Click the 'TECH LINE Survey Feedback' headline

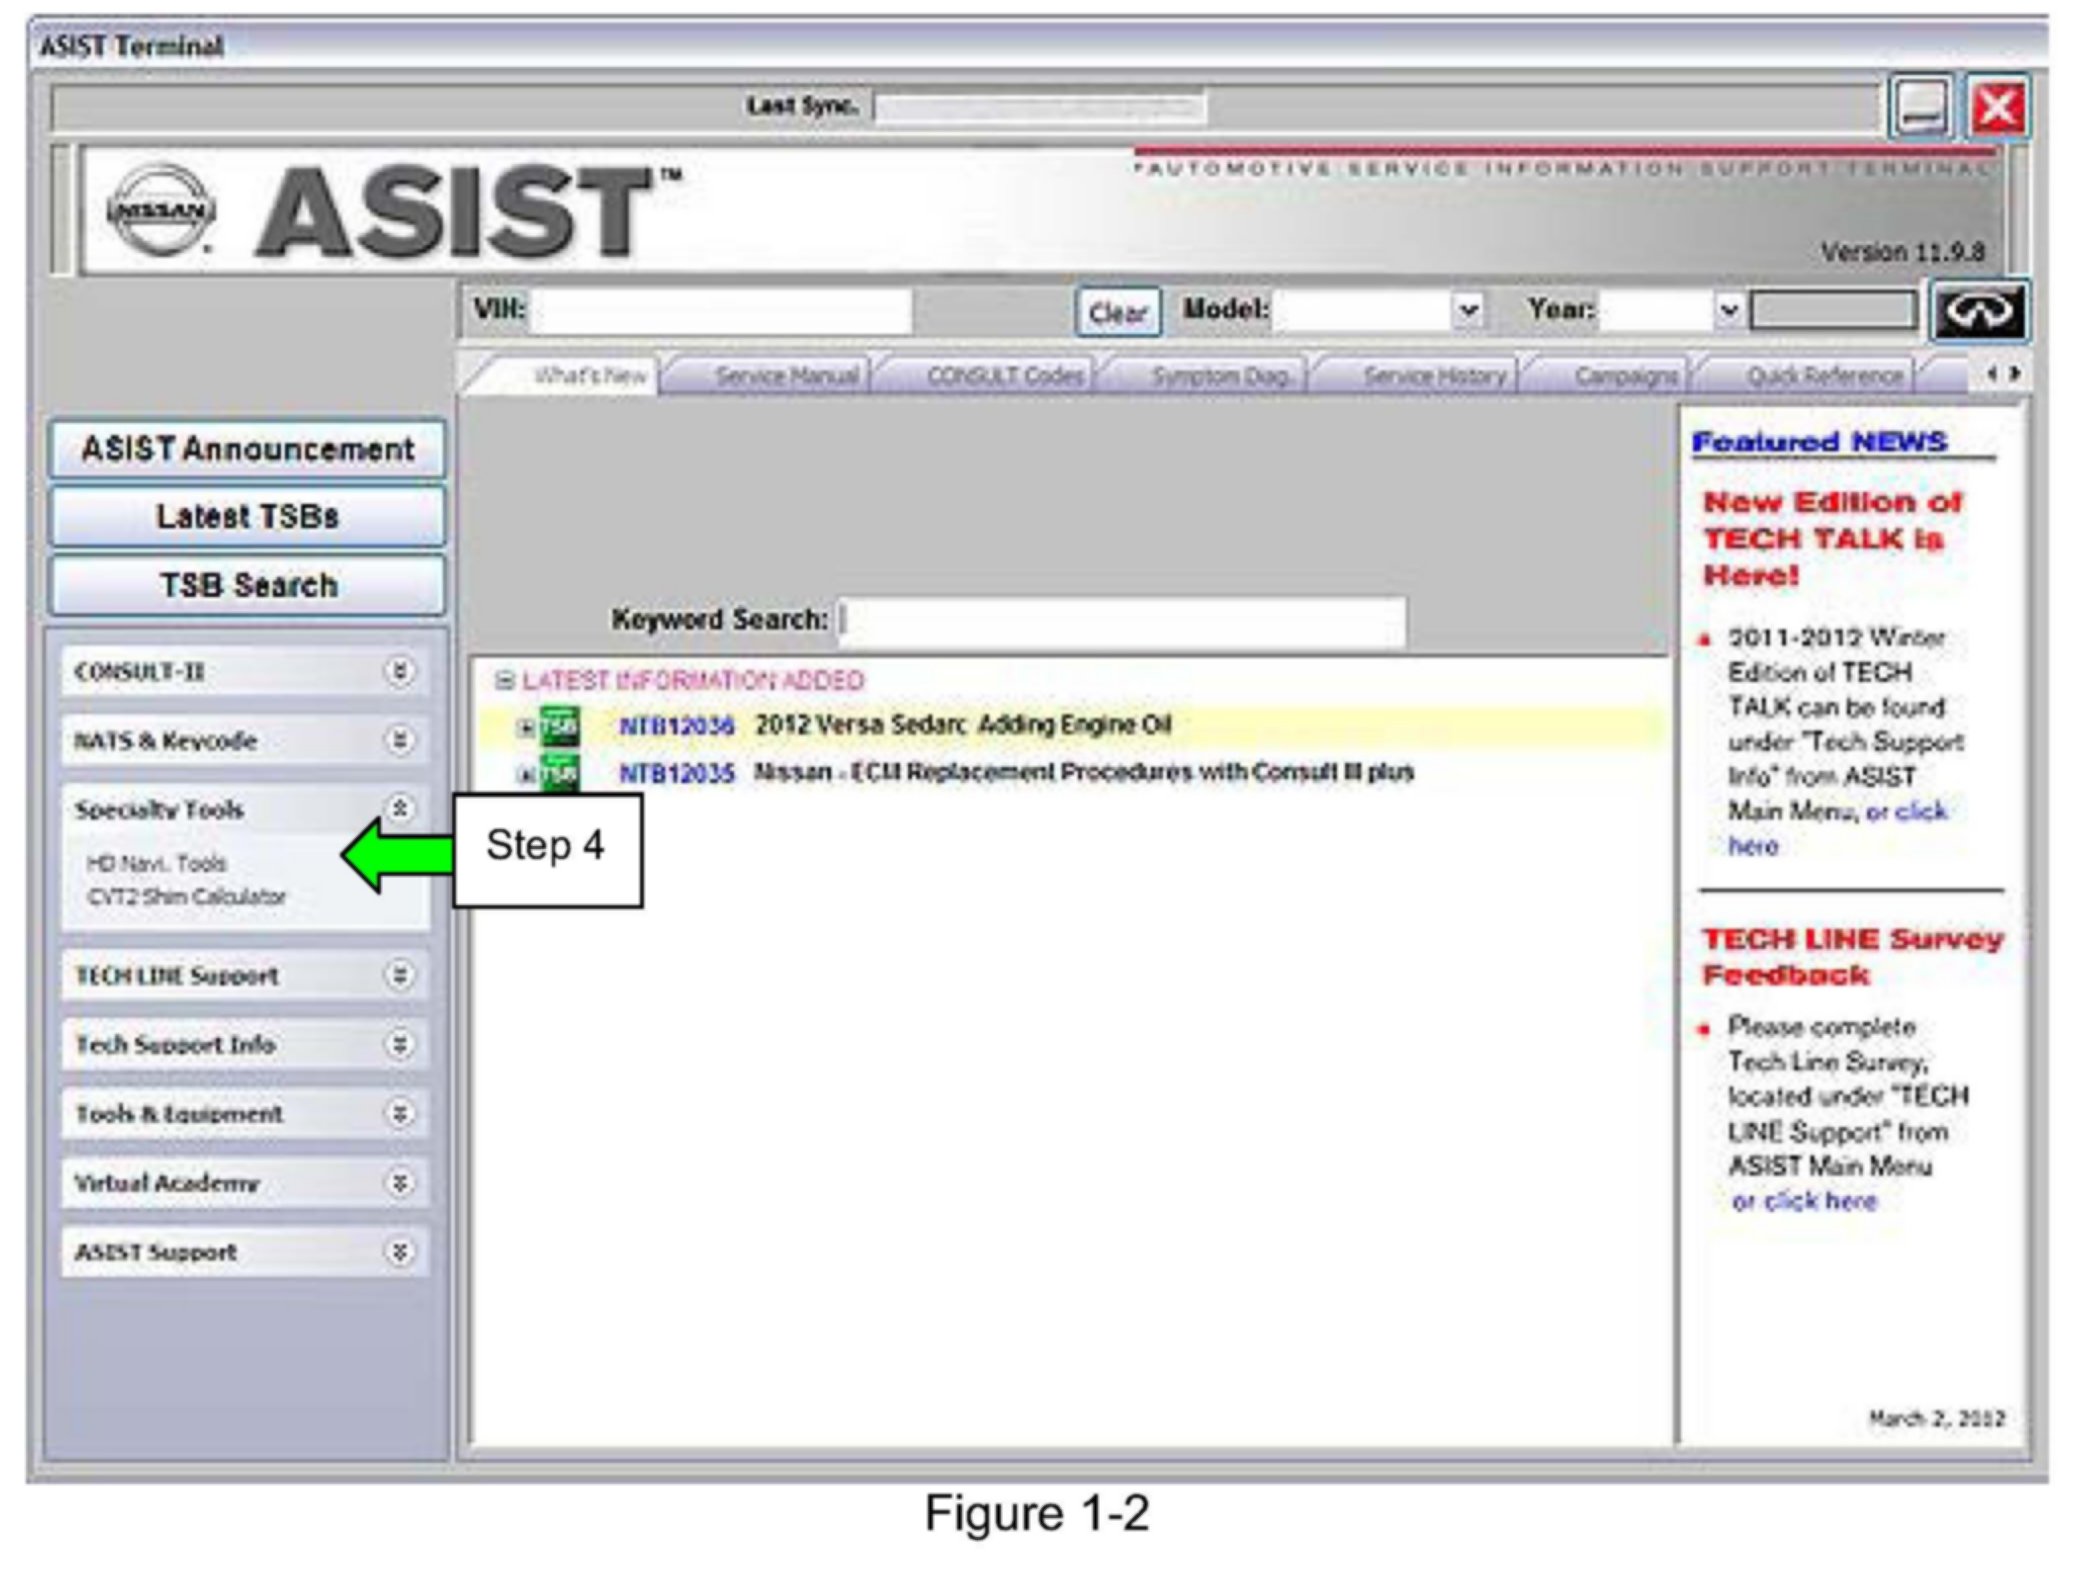click(1853, 957)
